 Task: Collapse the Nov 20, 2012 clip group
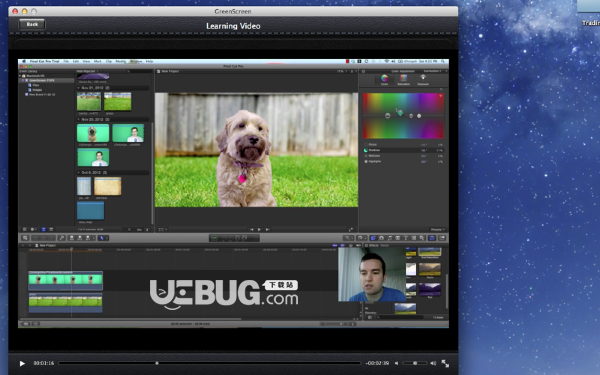click(x=79, y=119)
